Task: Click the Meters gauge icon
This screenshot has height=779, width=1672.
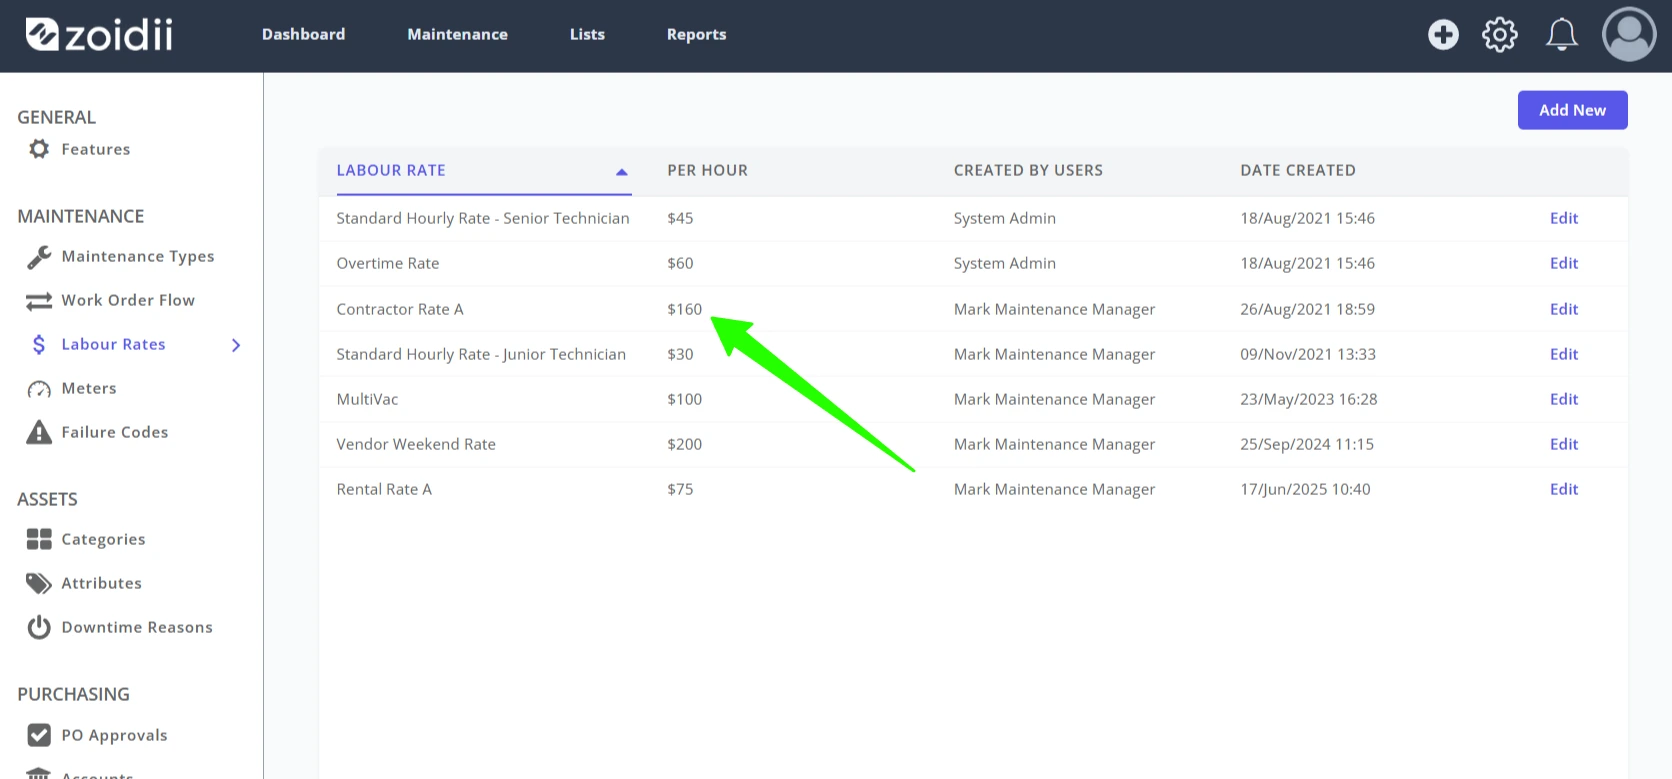Action: (39, 389)
